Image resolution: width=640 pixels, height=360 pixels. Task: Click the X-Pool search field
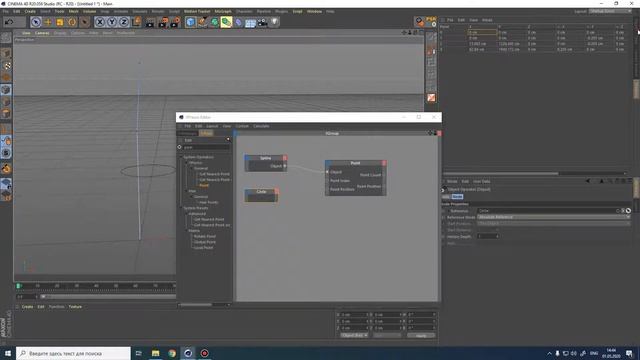(206, 147)
